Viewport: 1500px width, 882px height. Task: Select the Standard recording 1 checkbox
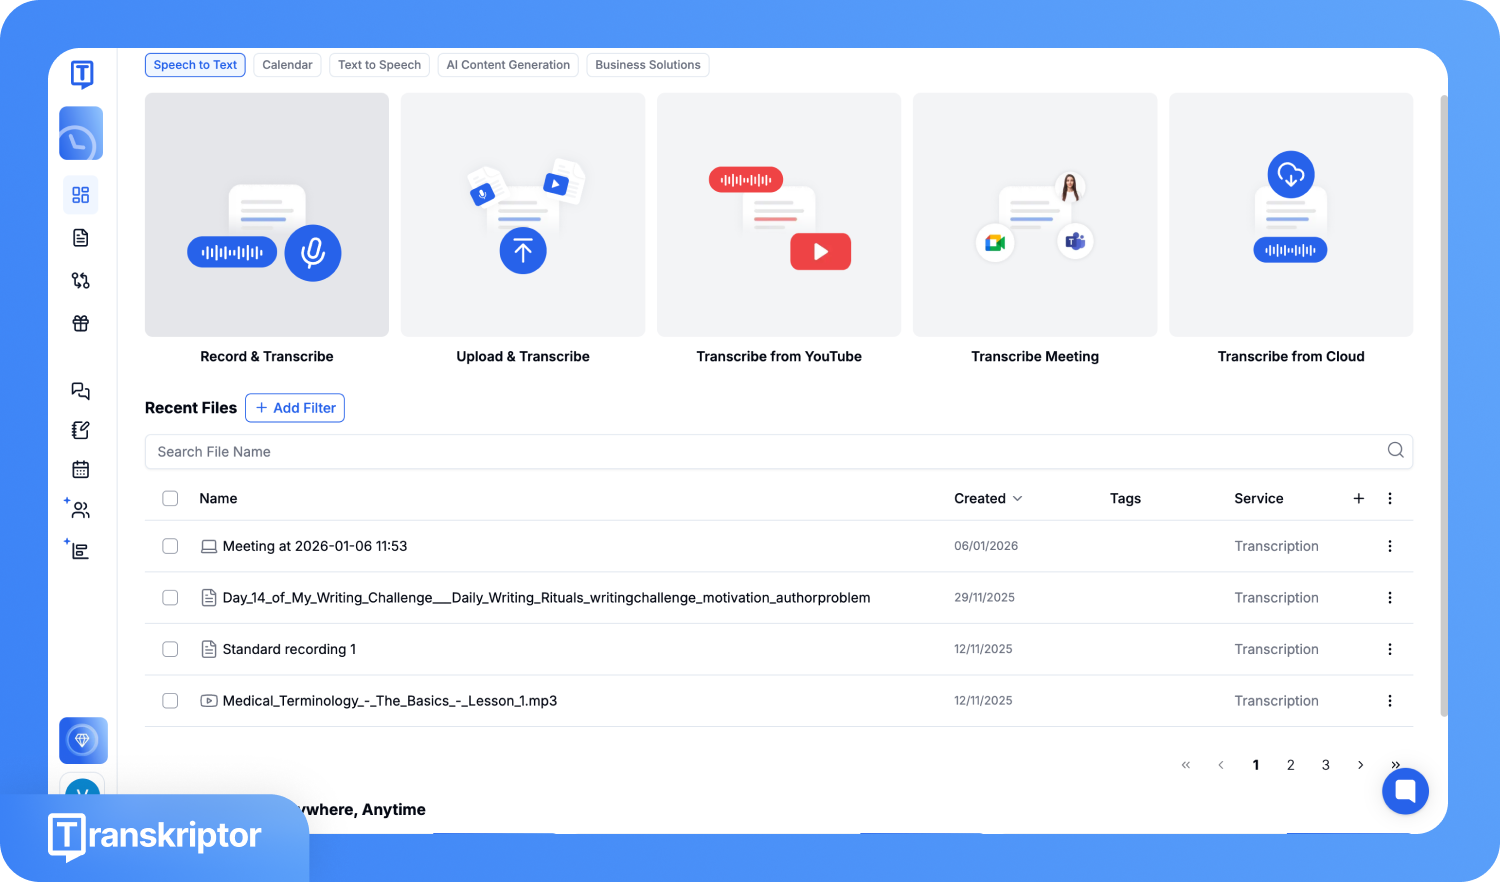point(170,649)
